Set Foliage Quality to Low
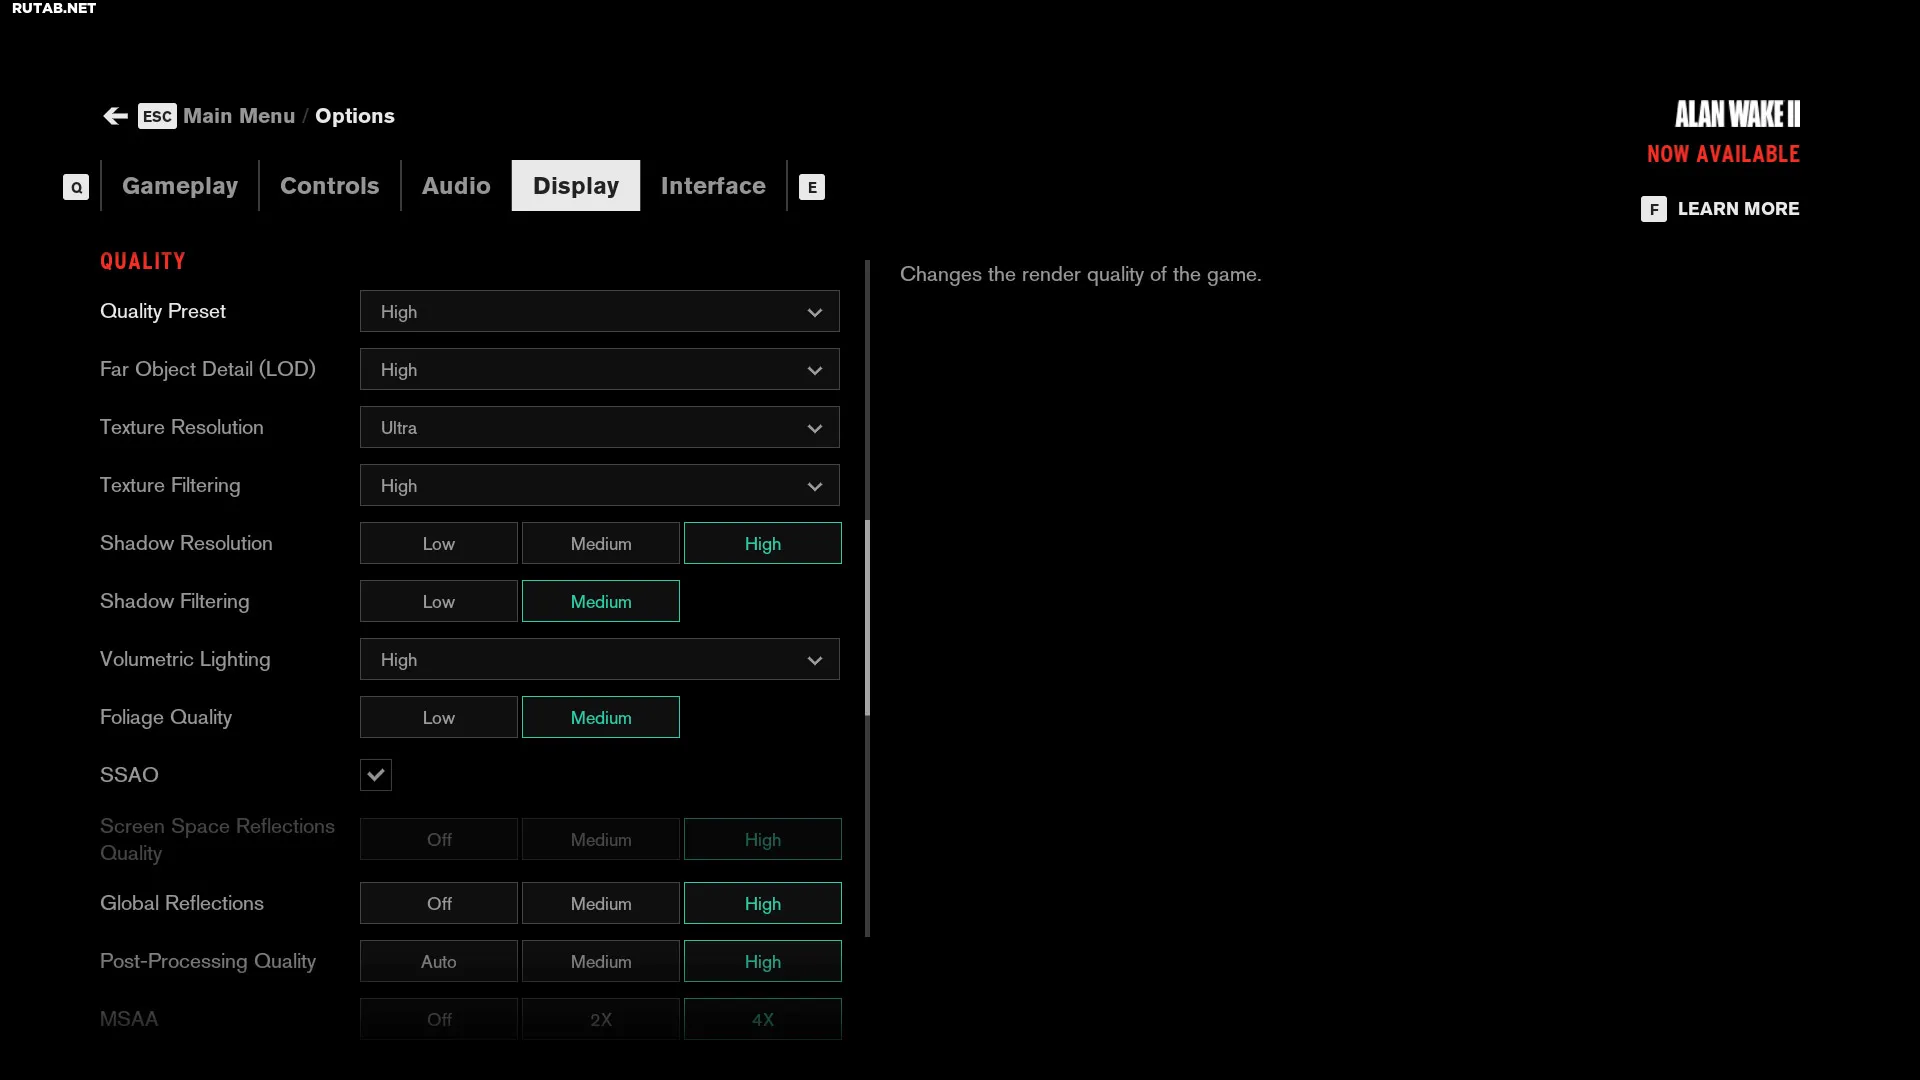The width and height of the screenshot is (1920, 1080). tap(439, 717)
